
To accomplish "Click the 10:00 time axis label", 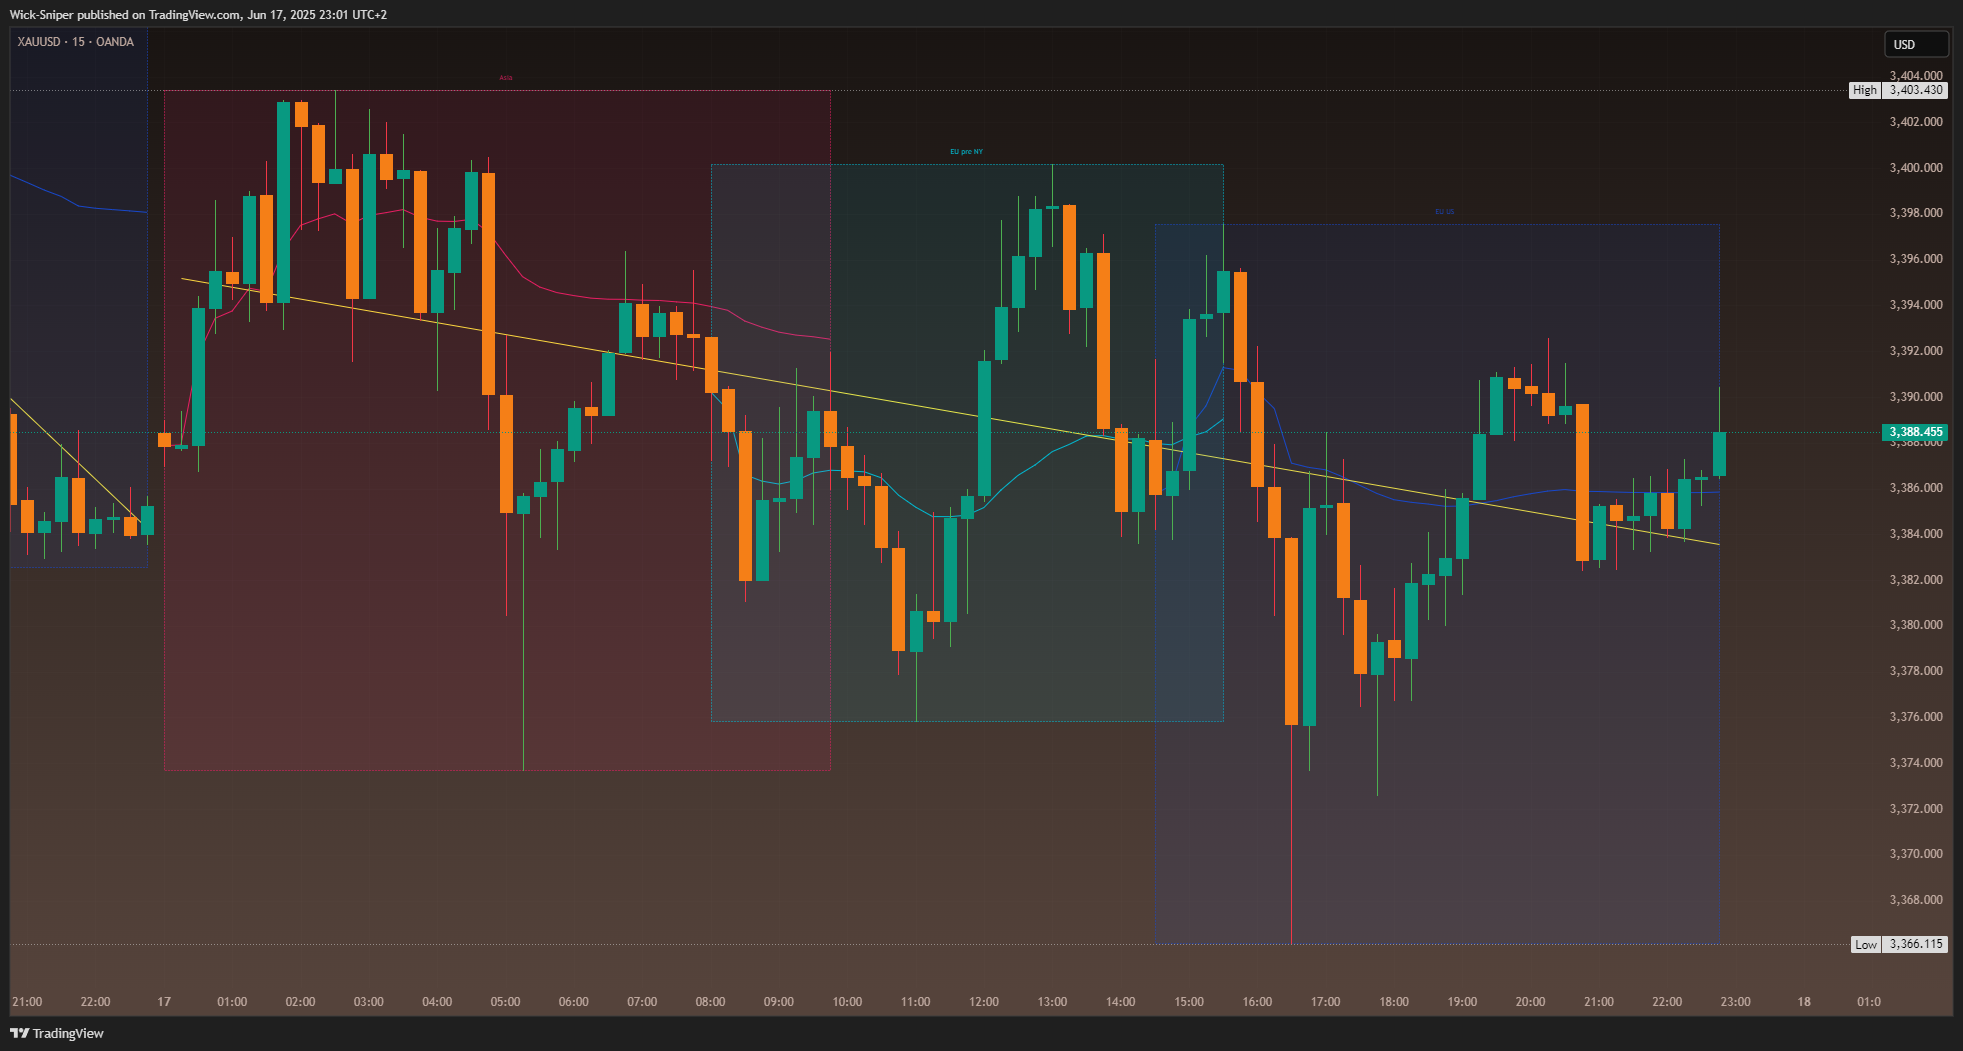I will (x=847, y=1002).
